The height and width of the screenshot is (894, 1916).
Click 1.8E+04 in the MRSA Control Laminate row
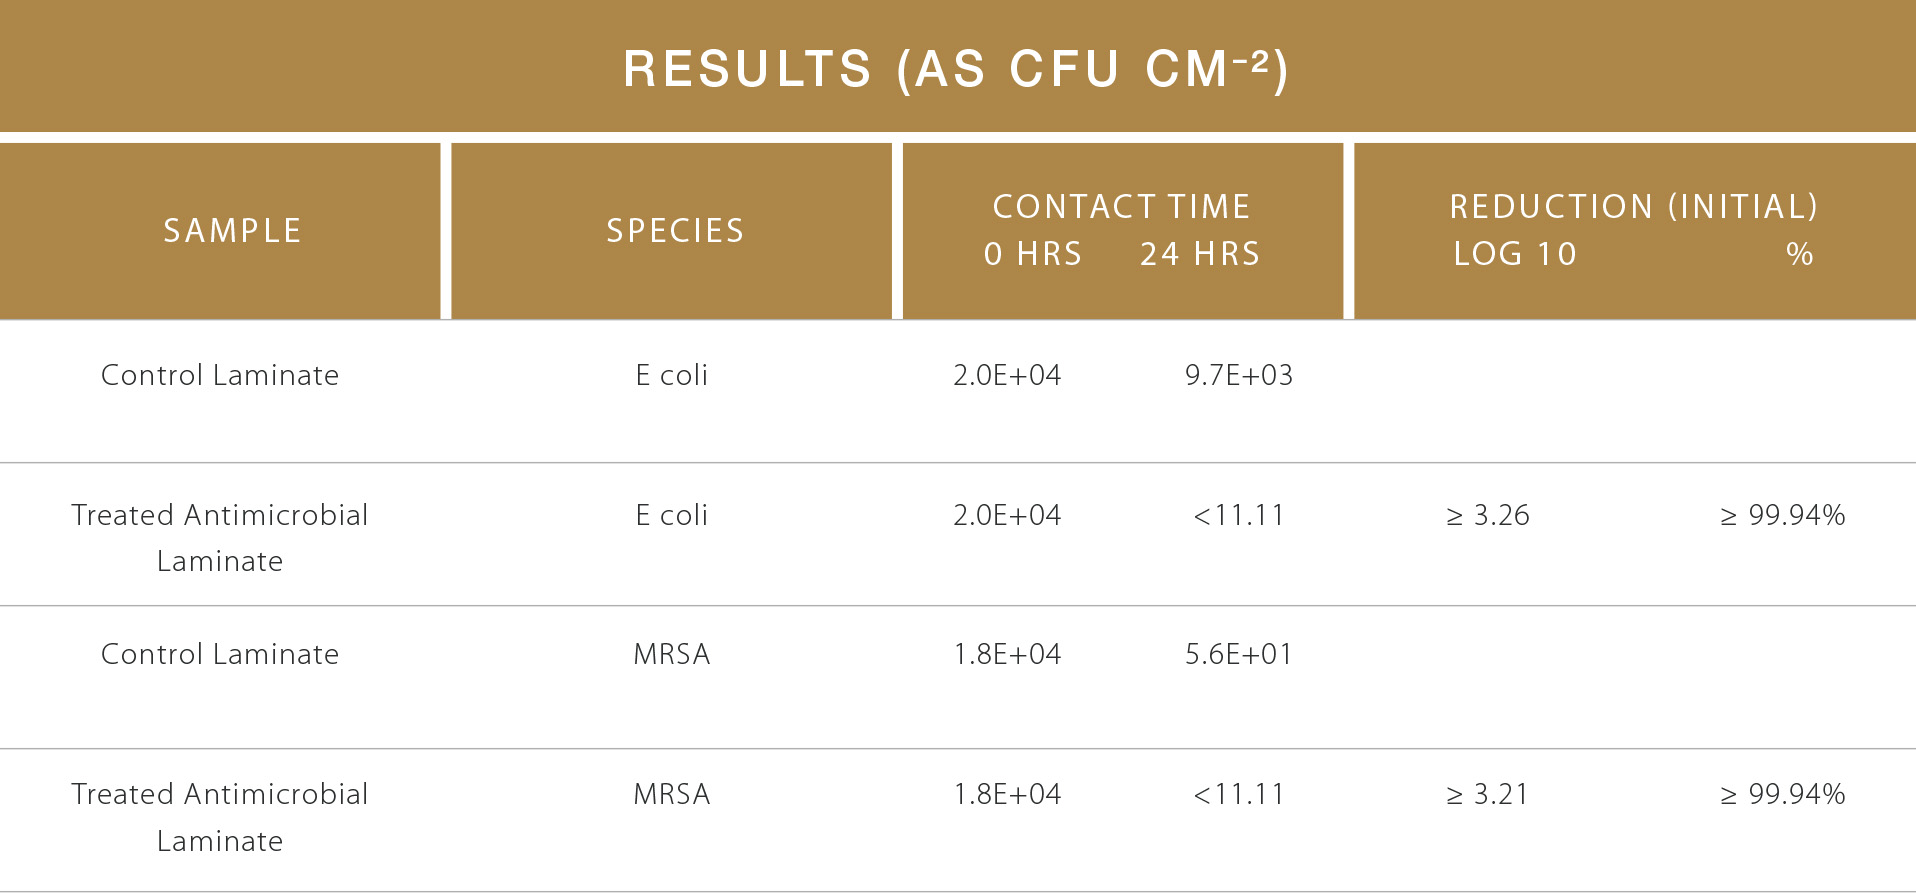[1007, 654]
